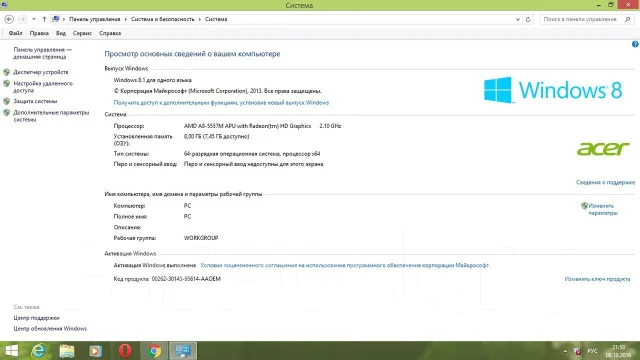Click the Control Panel taskbar button

[183, 351]
